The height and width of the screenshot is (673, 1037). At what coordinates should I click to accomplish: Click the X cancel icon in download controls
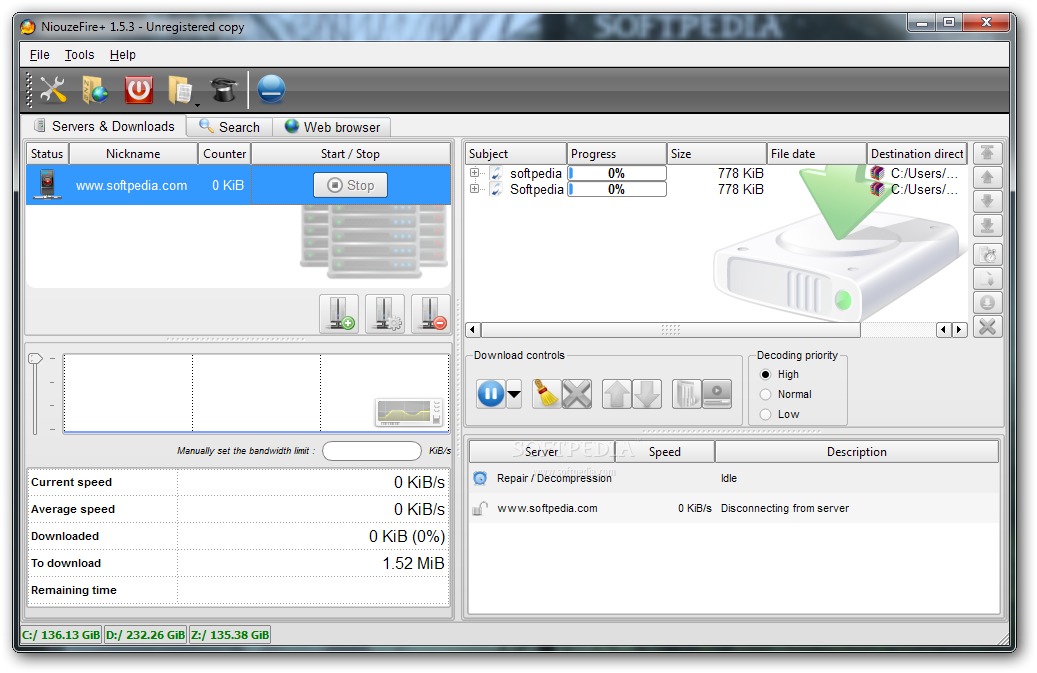coord(577,394)
